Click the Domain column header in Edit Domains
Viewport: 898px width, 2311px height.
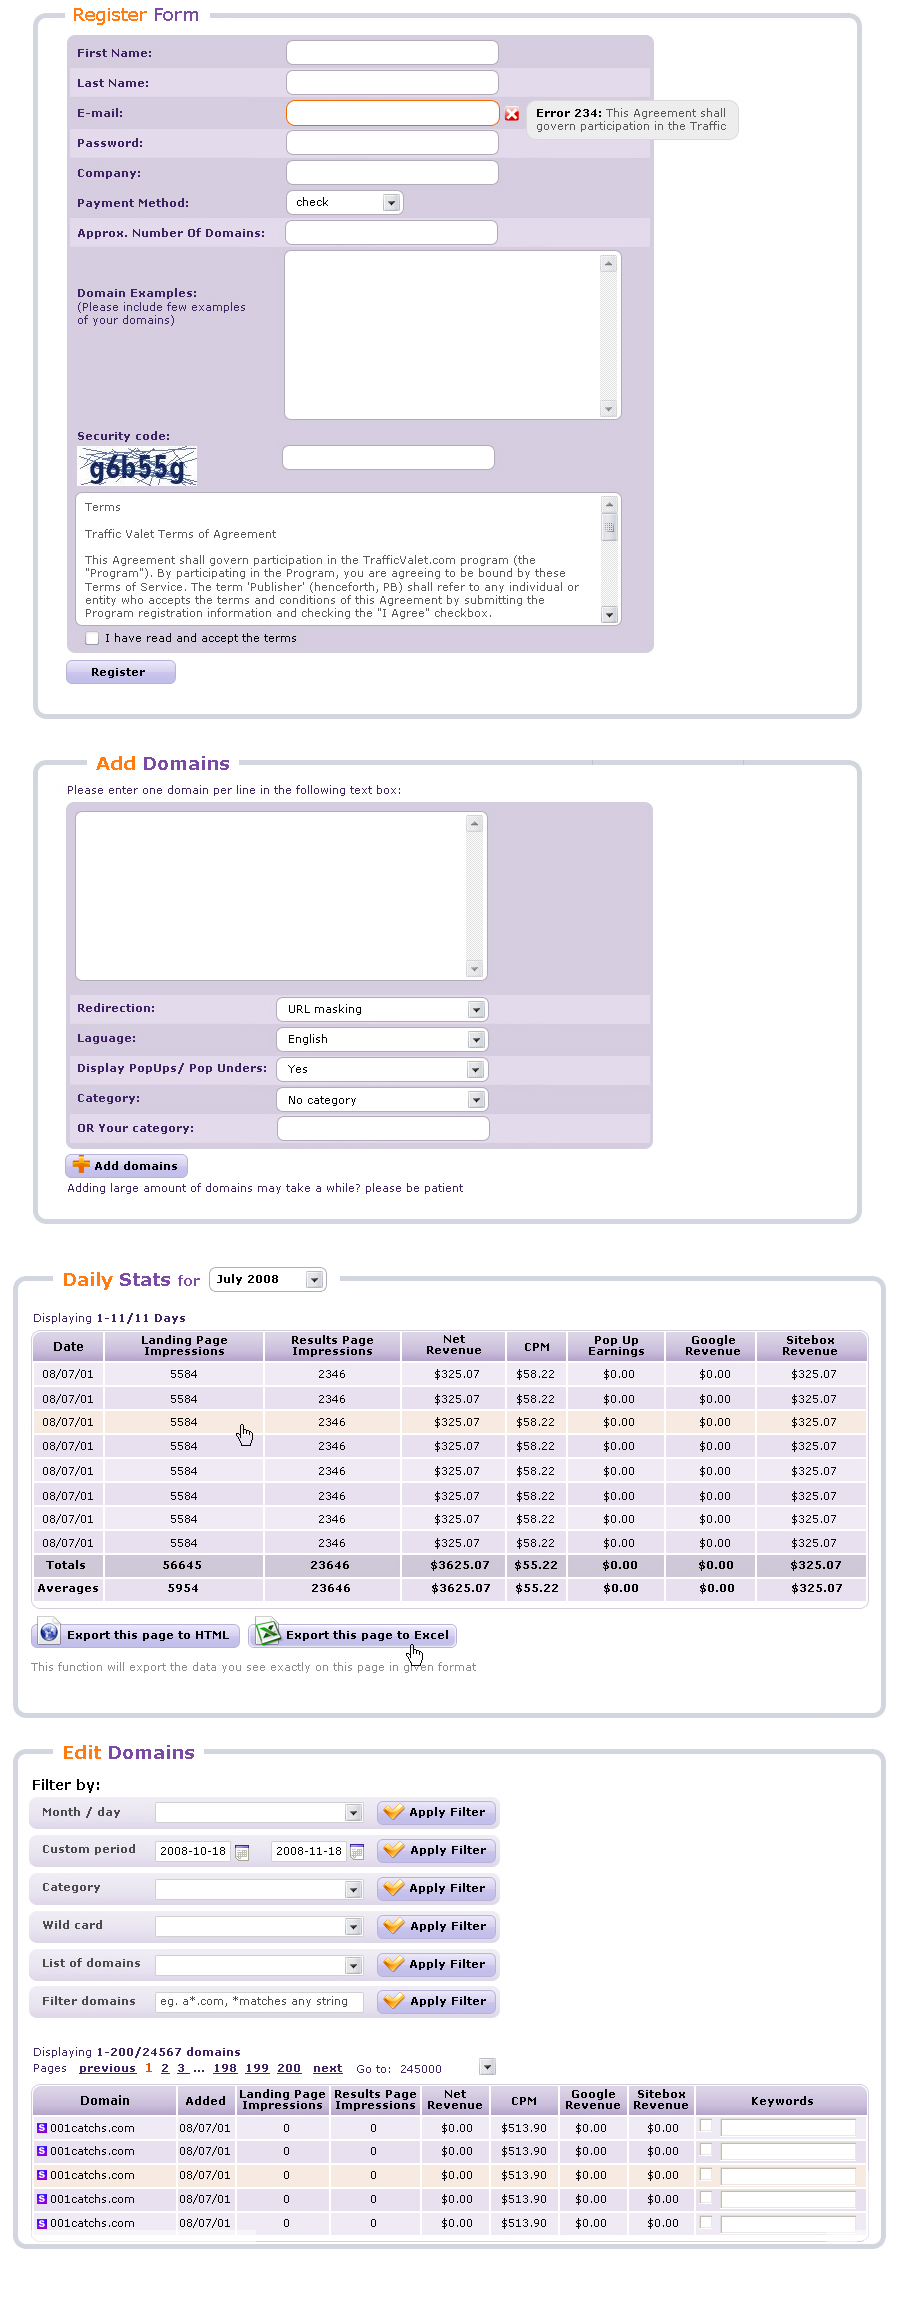click(x=105, y=2101)
